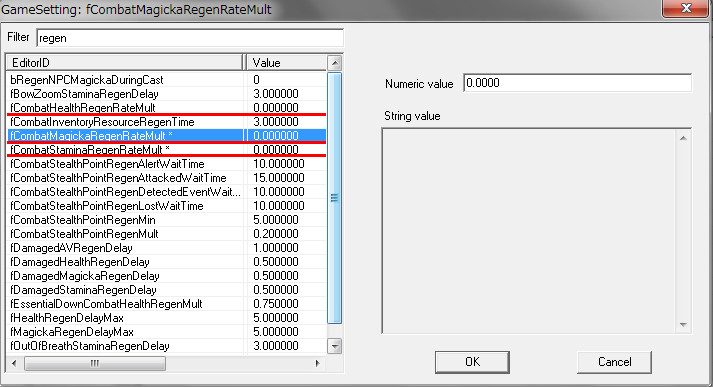The height and width of the screenshot is (387, 713).
Task: Select fDamagedAVRegenDelay row
Action: click(166, 248)
